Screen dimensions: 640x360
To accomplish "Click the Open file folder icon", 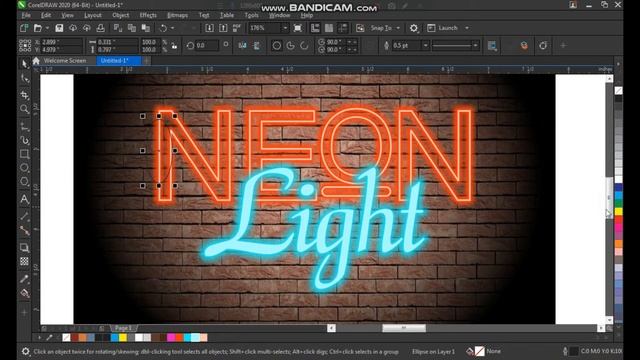I will [38, 28].
